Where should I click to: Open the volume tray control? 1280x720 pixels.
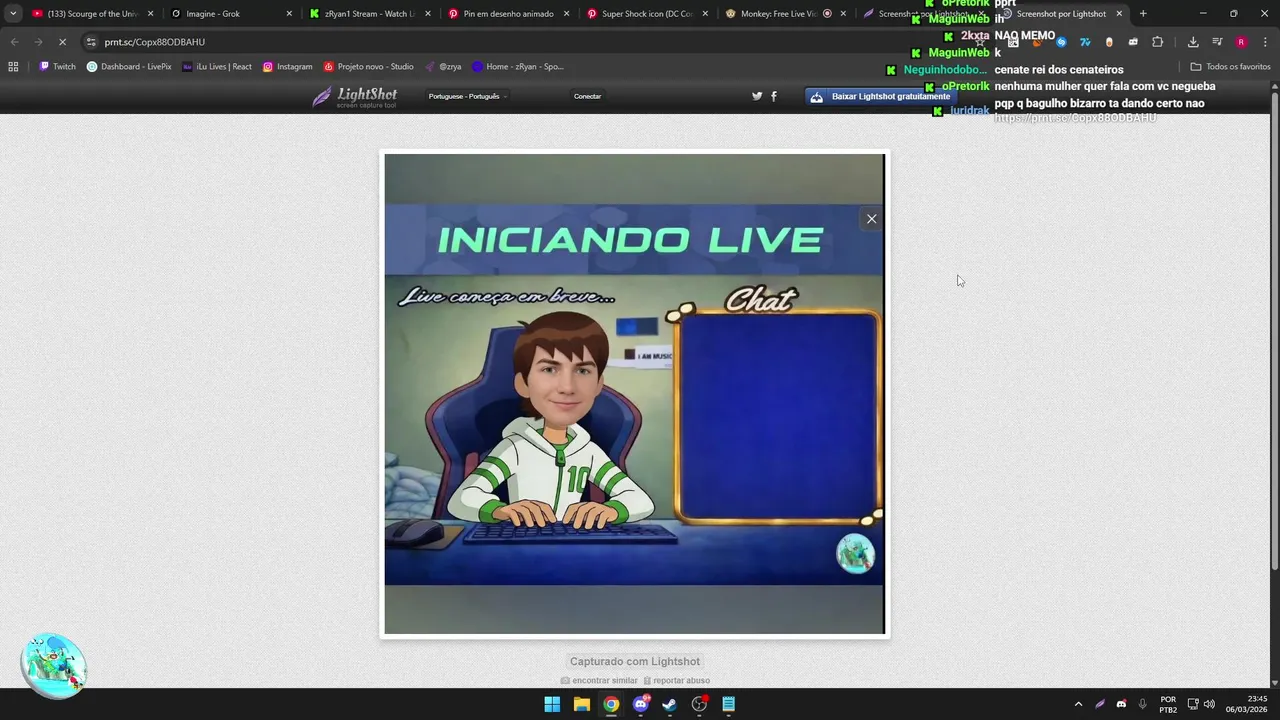[1209, 704]
